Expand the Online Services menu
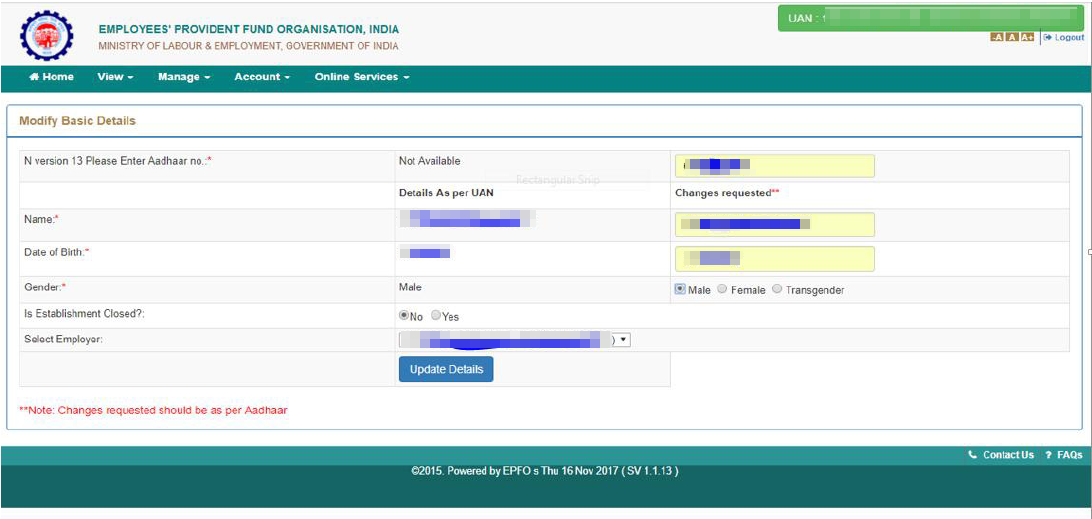The height and width of the screenshot is (519, 1092). pyautogui.click(x=361, y=77)
